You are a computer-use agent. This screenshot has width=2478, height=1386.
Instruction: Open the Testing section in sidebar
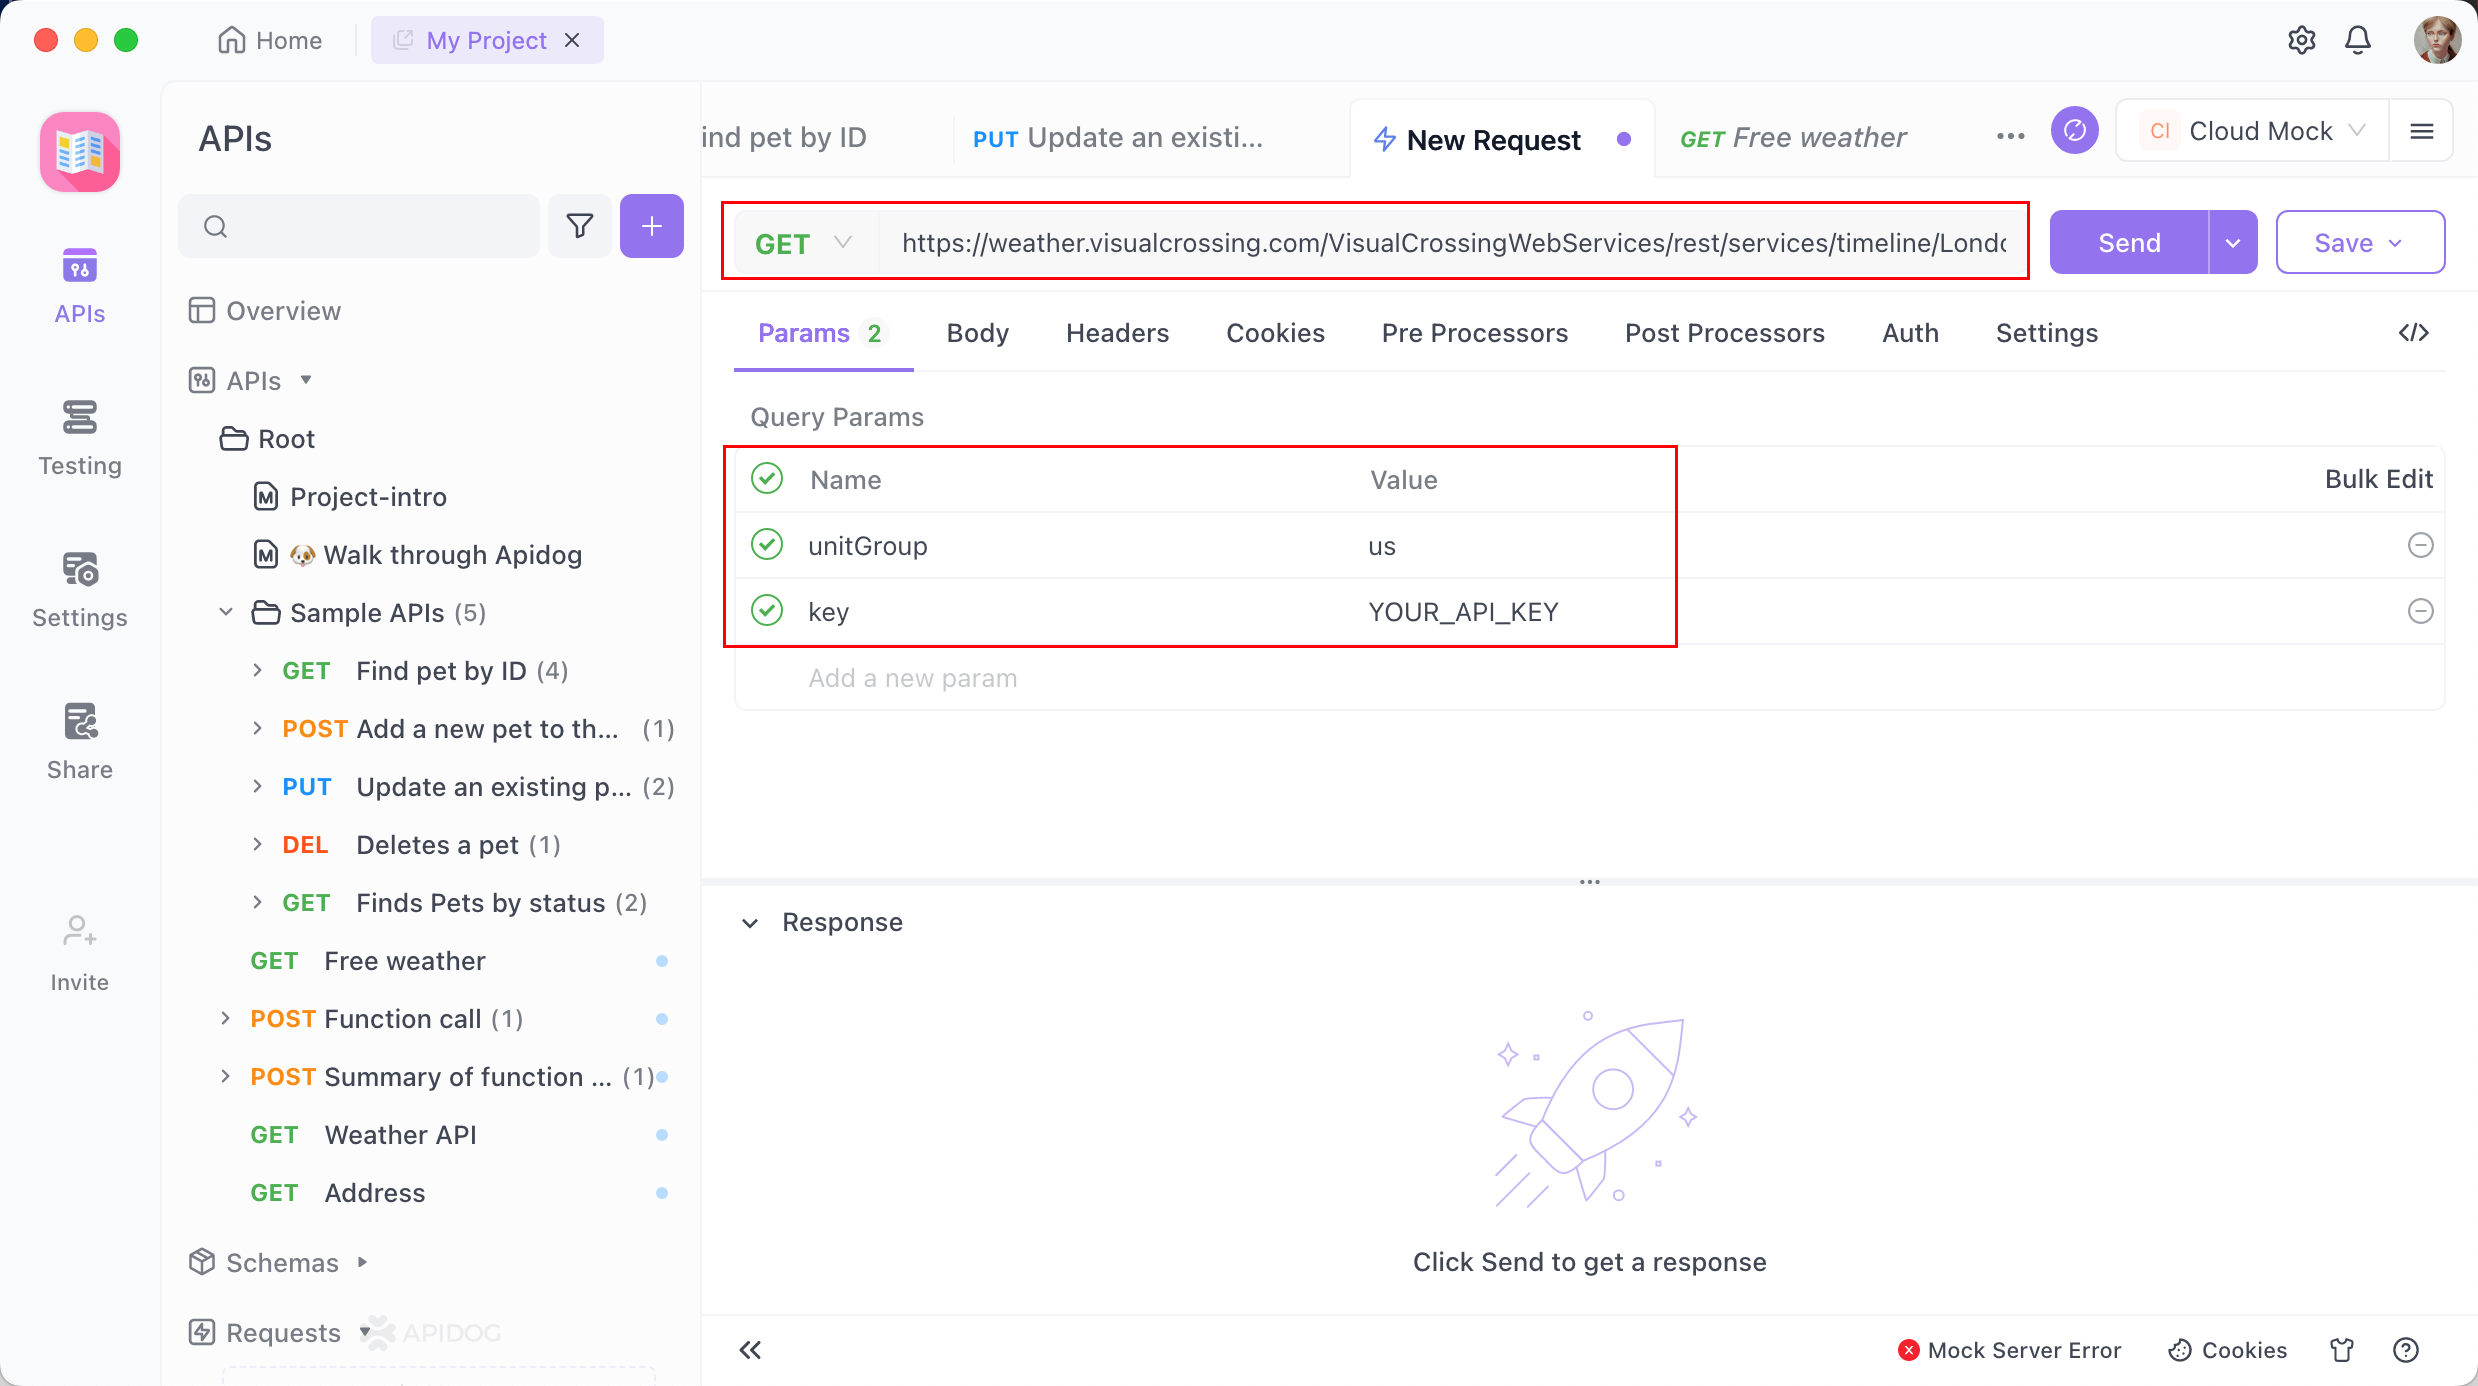pos(80,438)
